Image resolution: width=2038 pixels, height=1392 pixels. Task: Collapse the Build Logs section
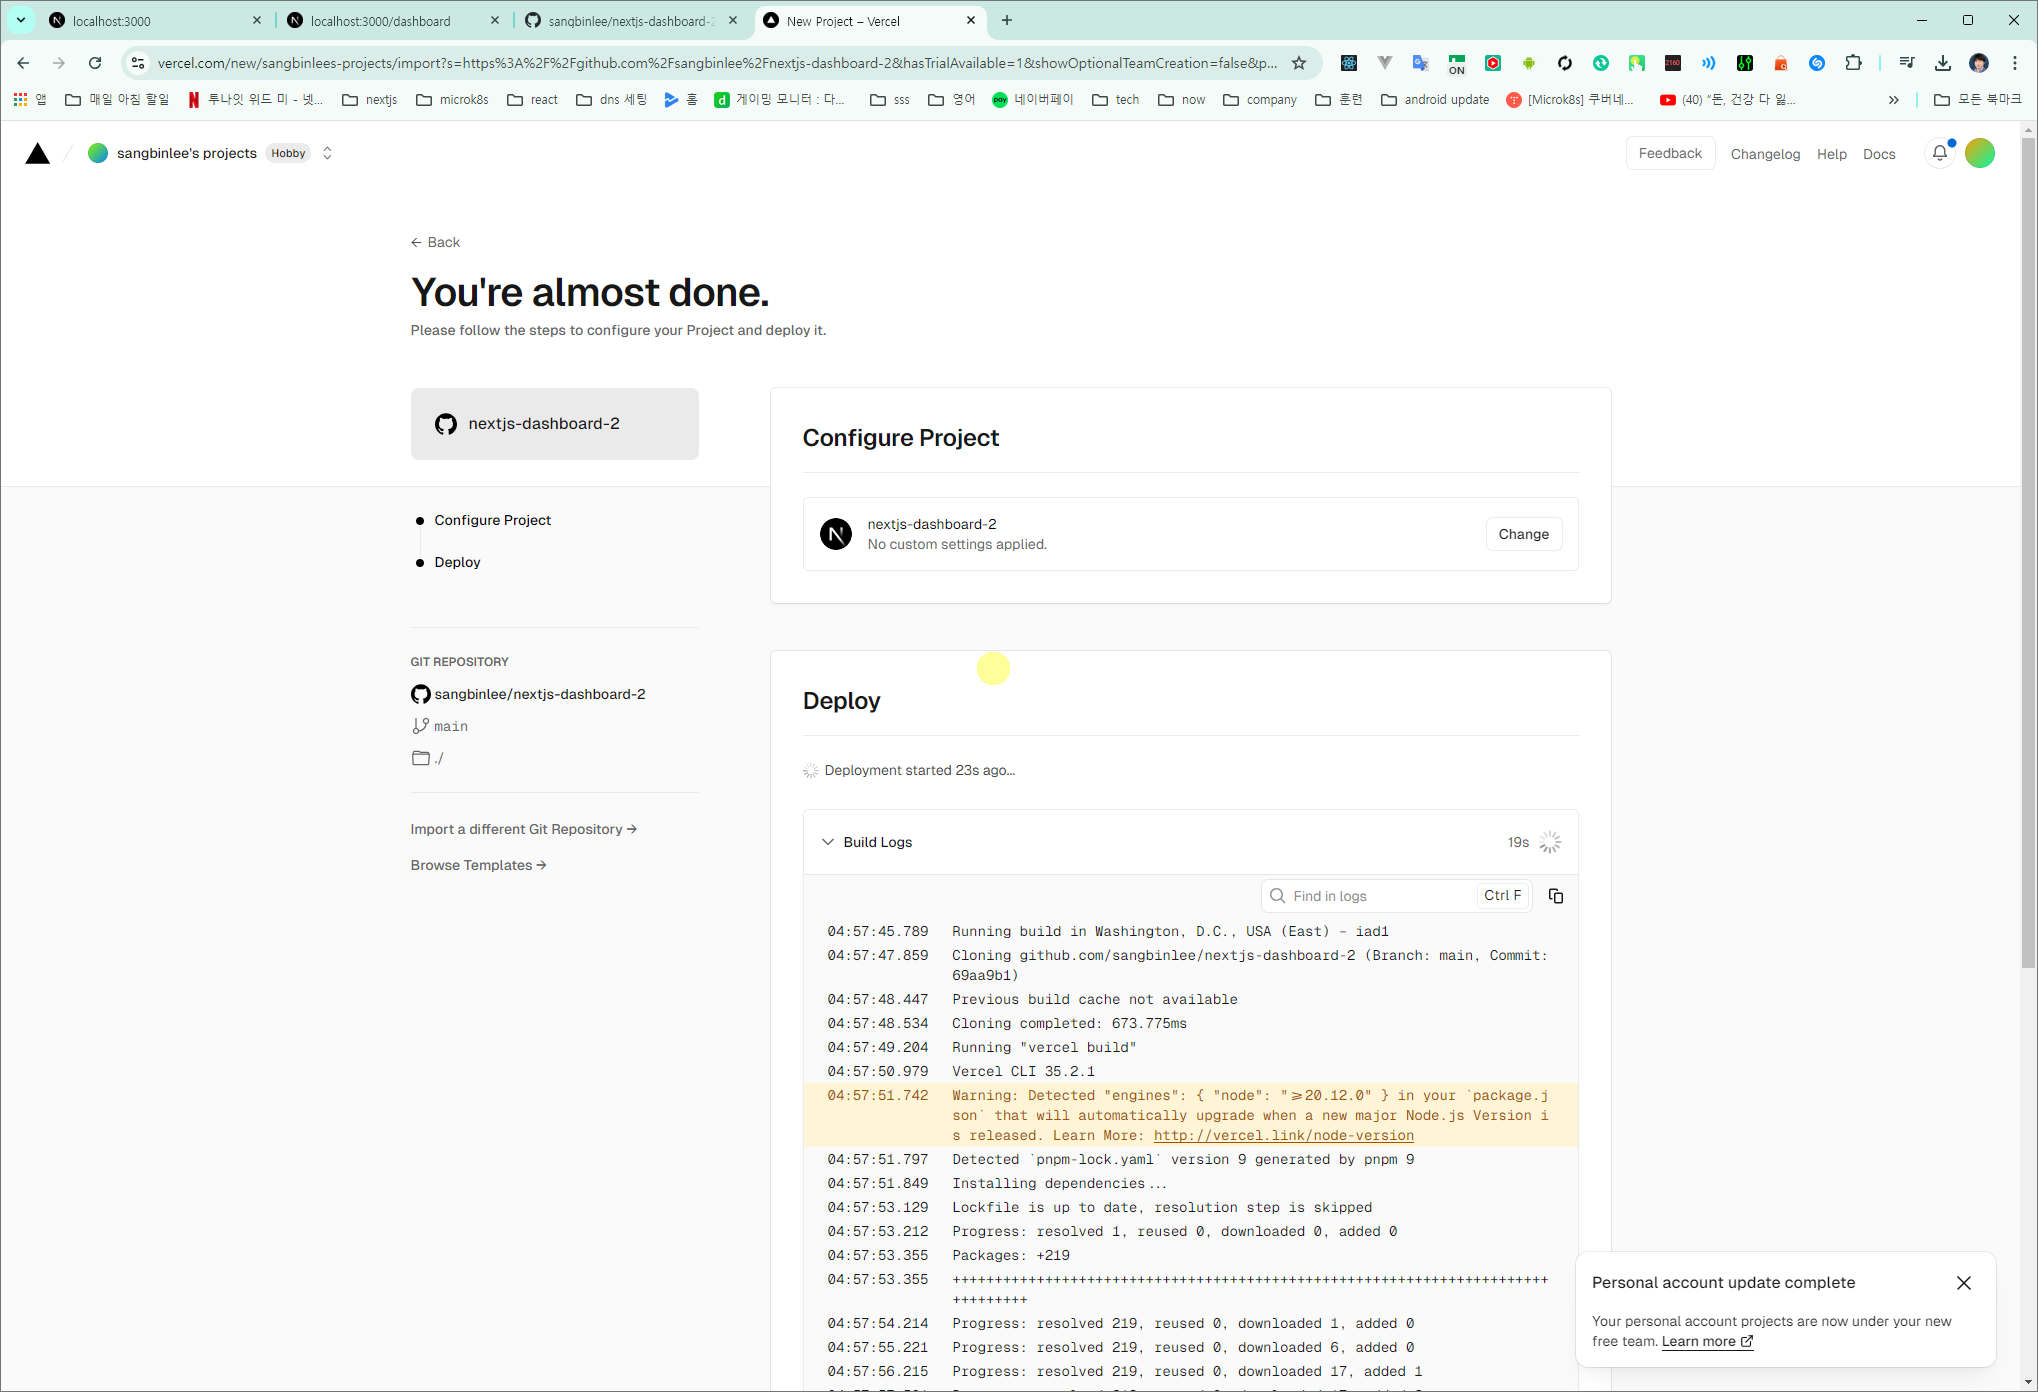click(x=828, y=842)
